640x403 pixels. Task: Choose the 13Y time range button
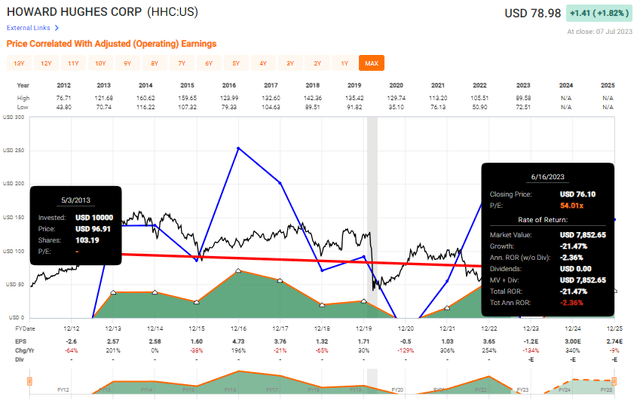[x=19, y=63]
